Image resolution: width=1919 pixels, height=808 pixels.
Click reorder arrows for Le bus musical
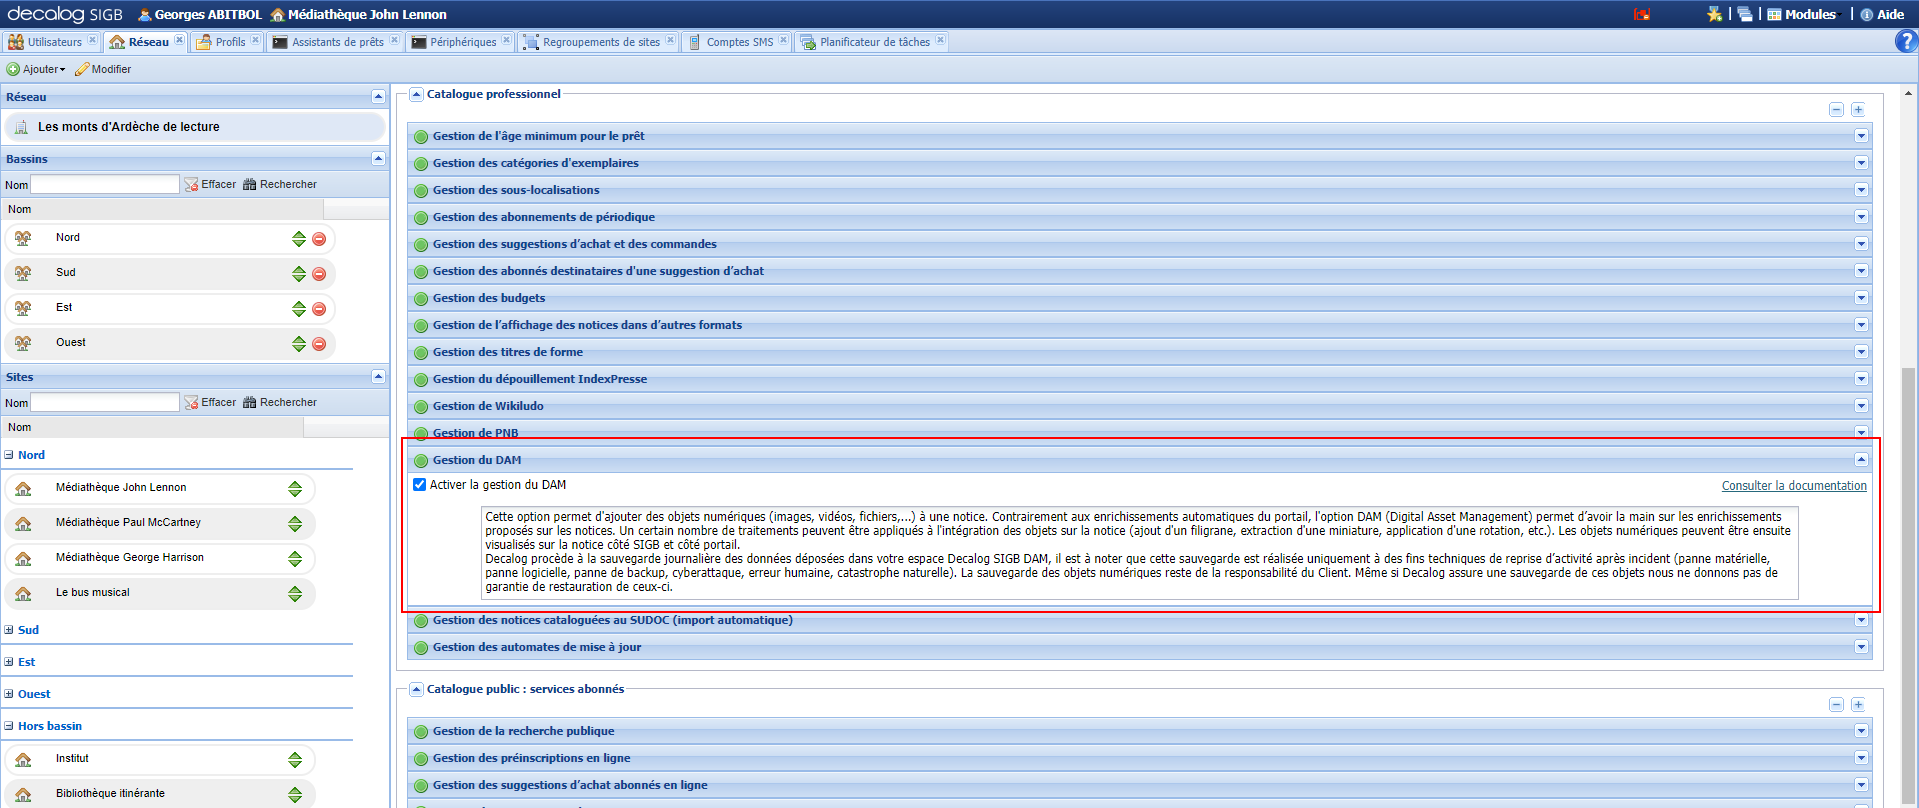pos(295,594)
